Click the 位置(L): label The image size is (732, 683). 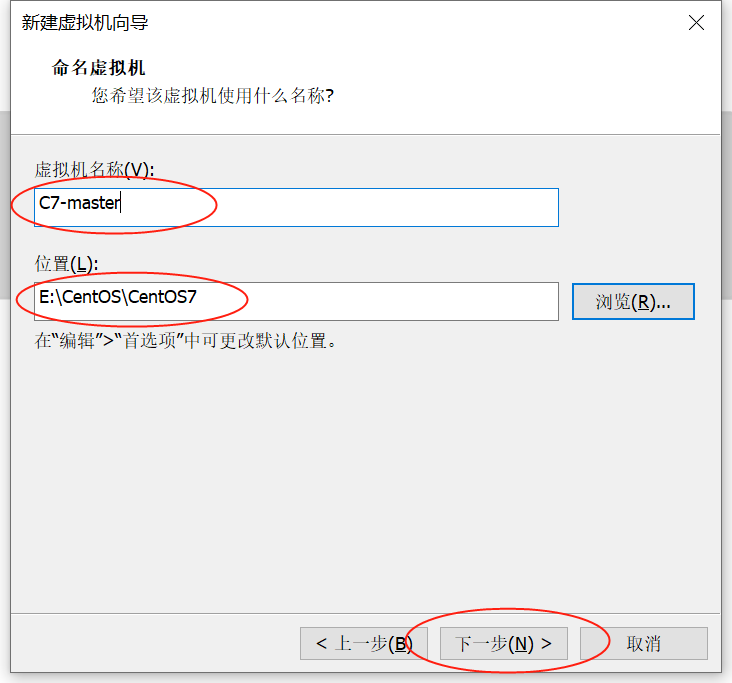click(66, 264)
